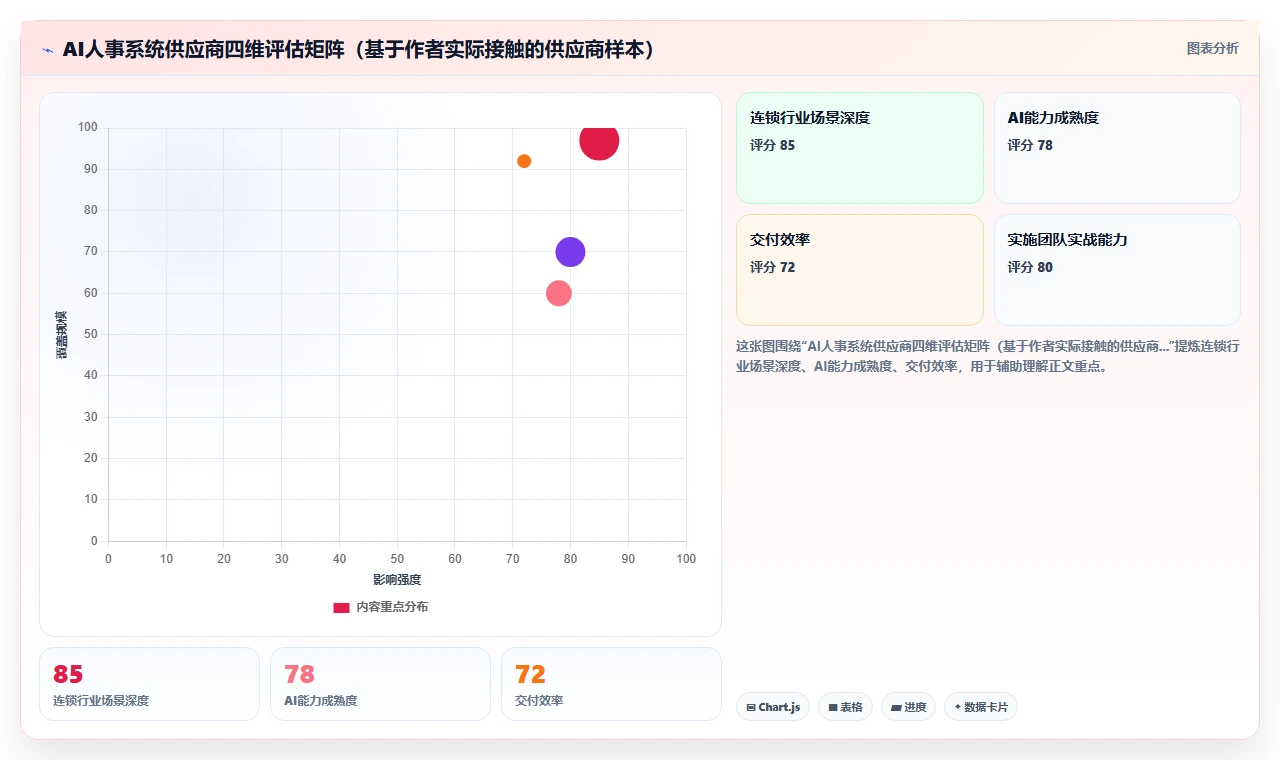Viewport: 1280px width, 760px height.
Task: Click the 表格 tag chip
Action: (845, 707)
